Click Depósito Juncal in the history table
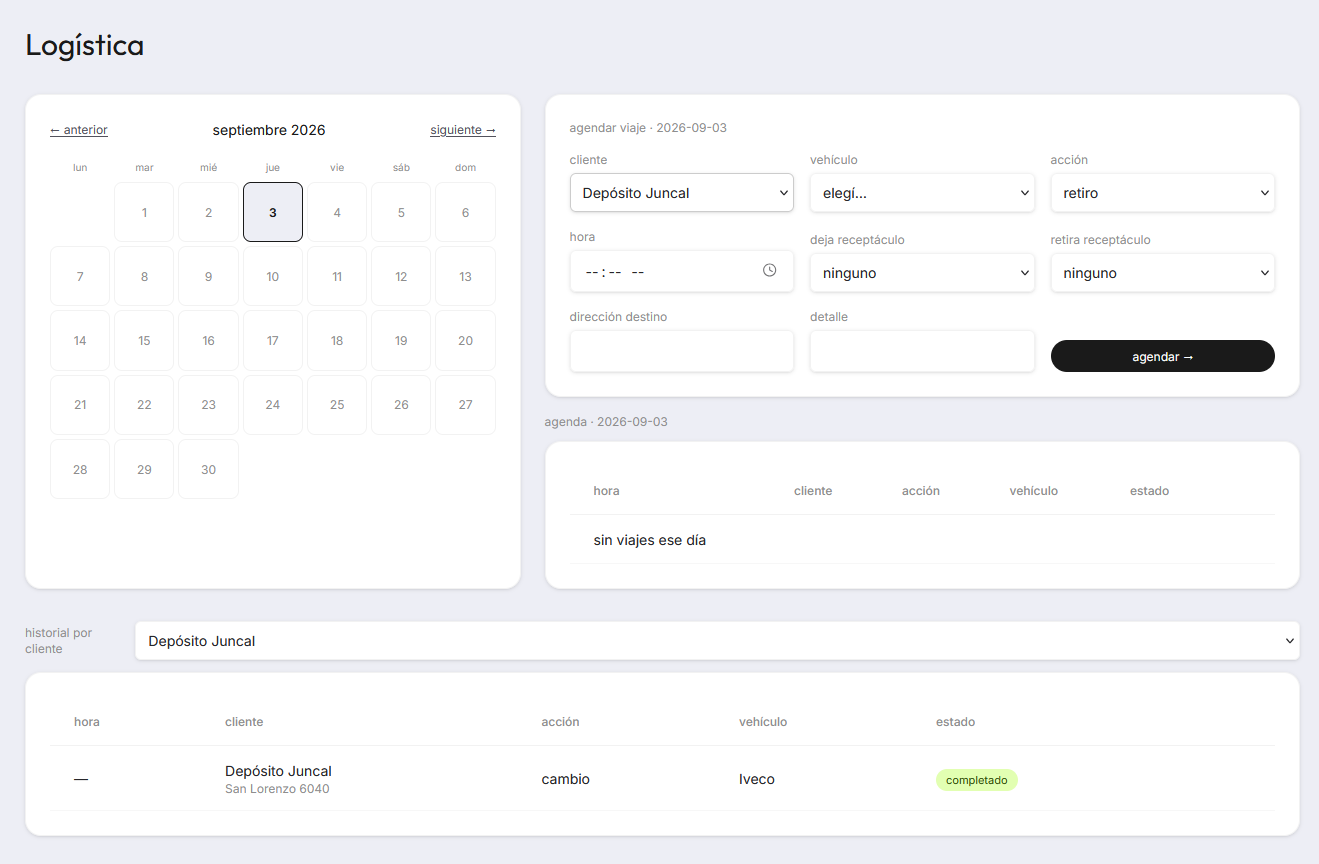This screenshot has height=864, width=1319. click(278, 771)
